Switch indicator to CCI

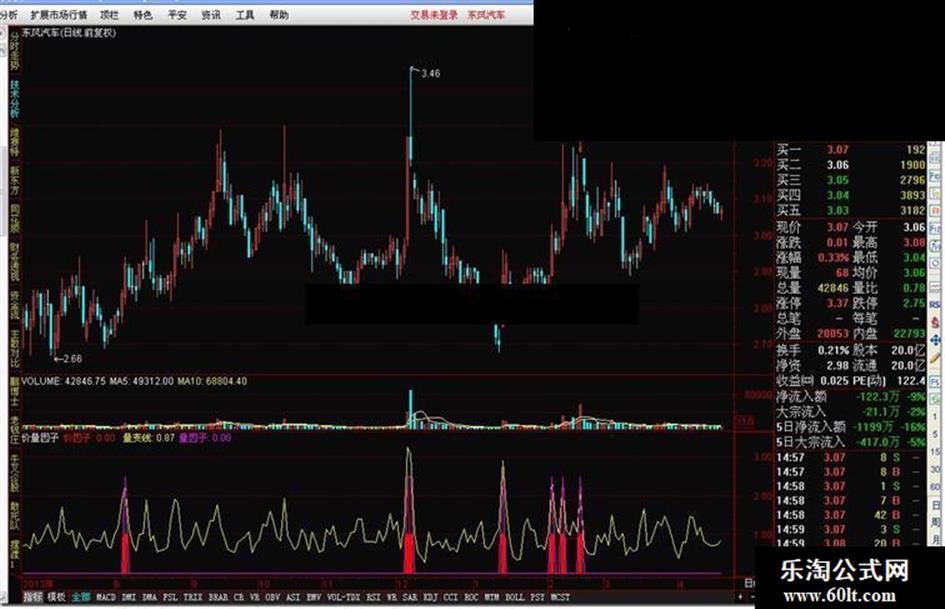[x=451, y=597]
